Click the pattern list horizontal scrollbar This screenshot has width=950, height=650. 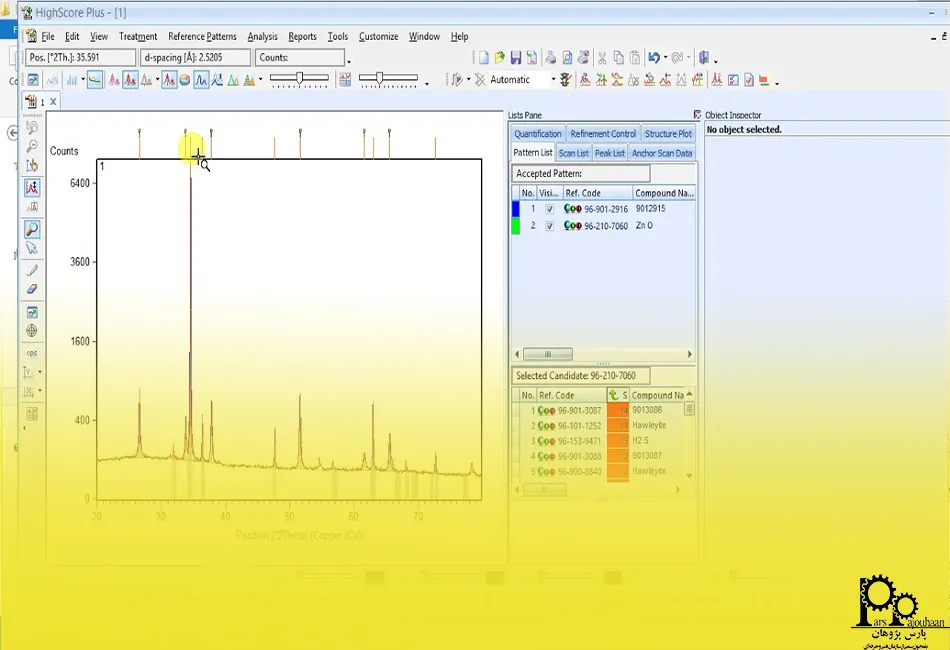point(548,354)
